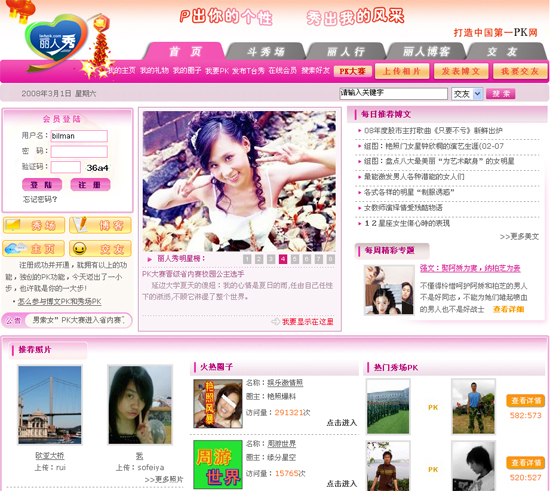This screenshot has height=491, width=550.
Task: Click the >>更多美文 link
Action: point(519,237)
